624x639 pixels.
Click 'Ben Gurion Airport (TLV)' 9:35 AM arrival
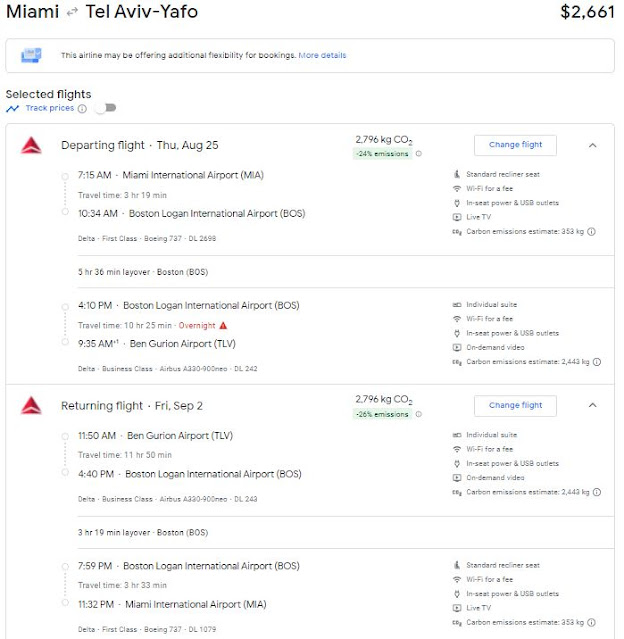183,344
